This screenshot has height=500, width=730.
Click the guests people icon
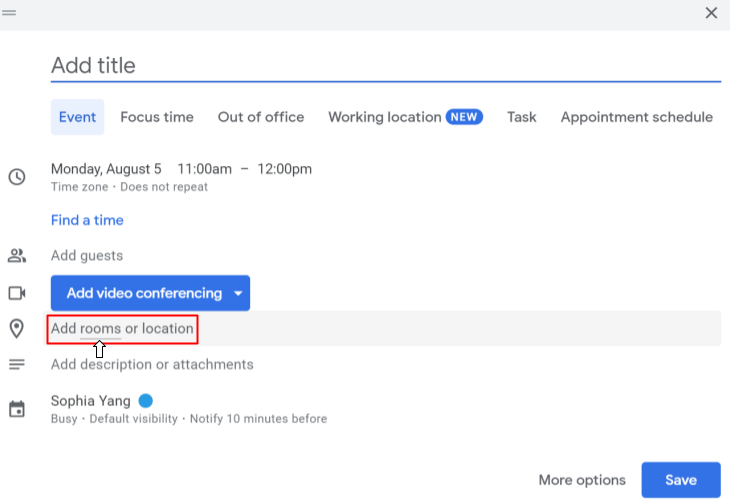[x=17, y=256]
